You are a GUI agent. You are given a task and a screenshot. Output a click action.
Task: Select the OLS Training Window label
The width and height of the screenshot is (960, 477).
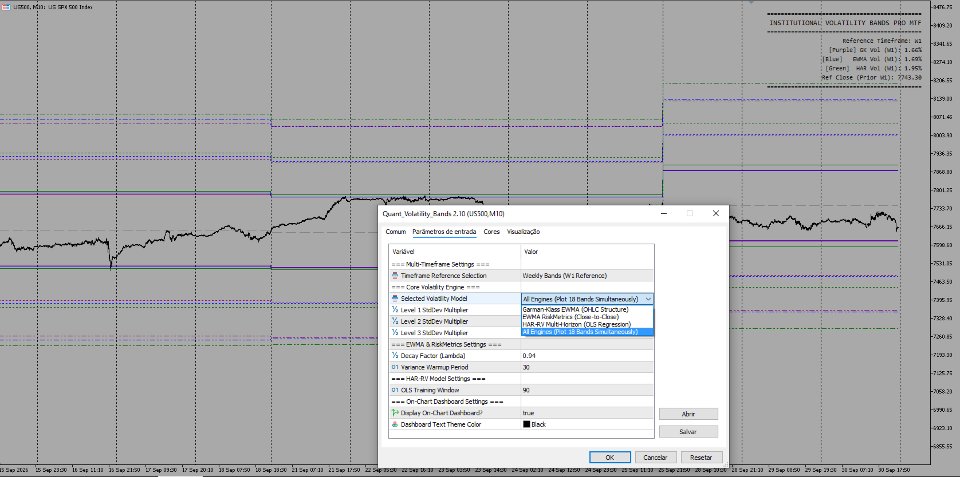[430, 390]
